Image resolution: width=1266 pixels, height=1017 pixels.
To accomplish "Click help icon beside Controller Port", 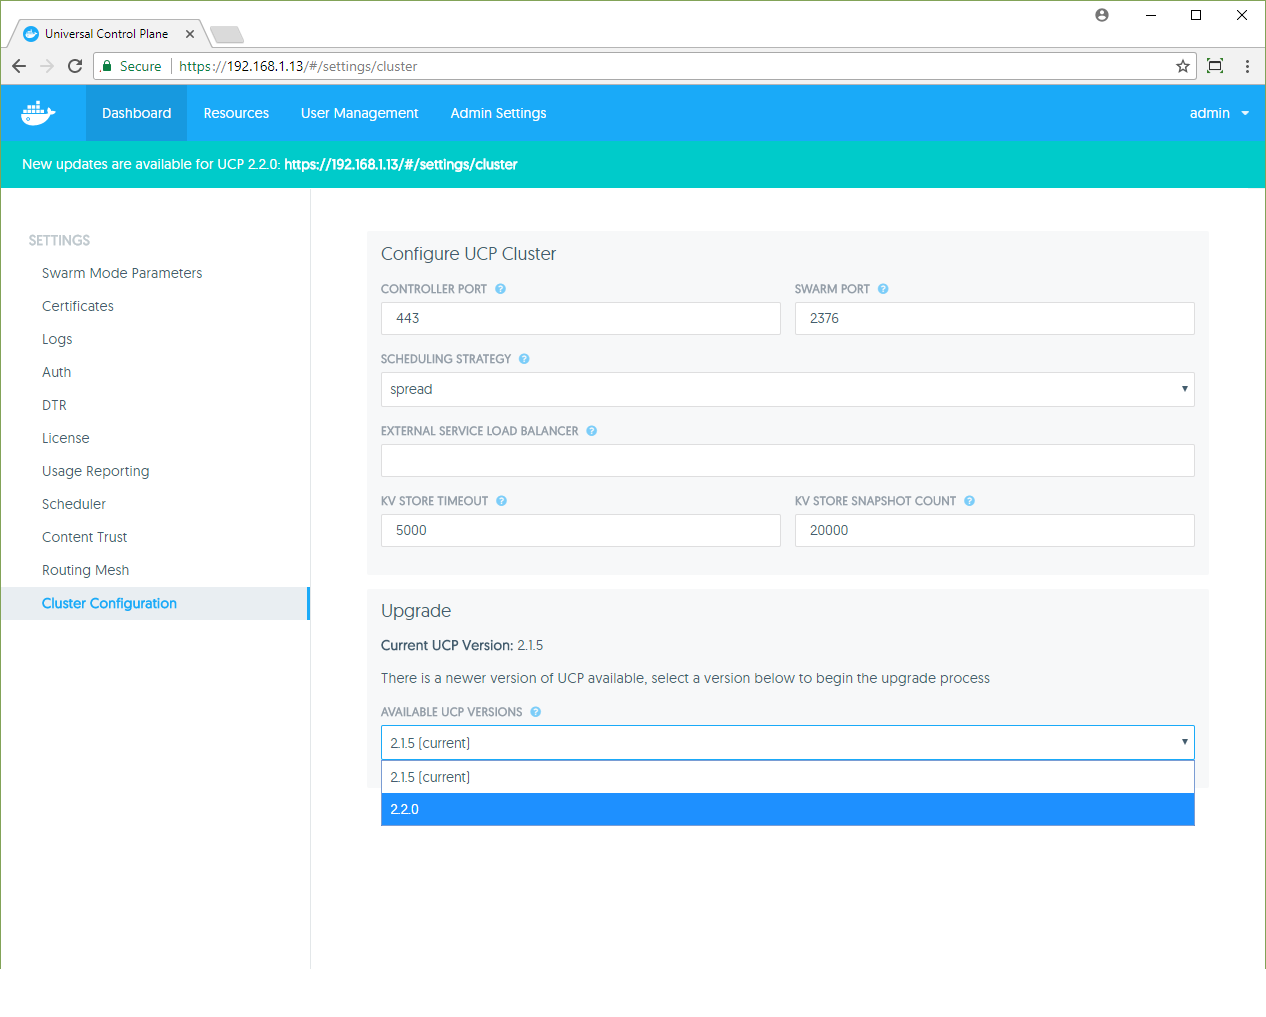I will pyautogui.click(x=500, y=289).
